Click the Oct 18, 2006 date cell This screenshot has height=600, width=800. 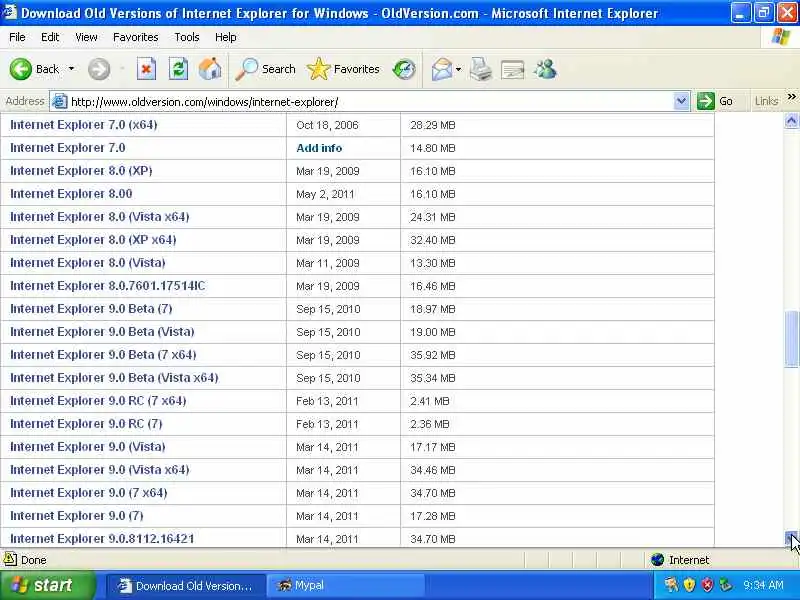pos(327,125)
